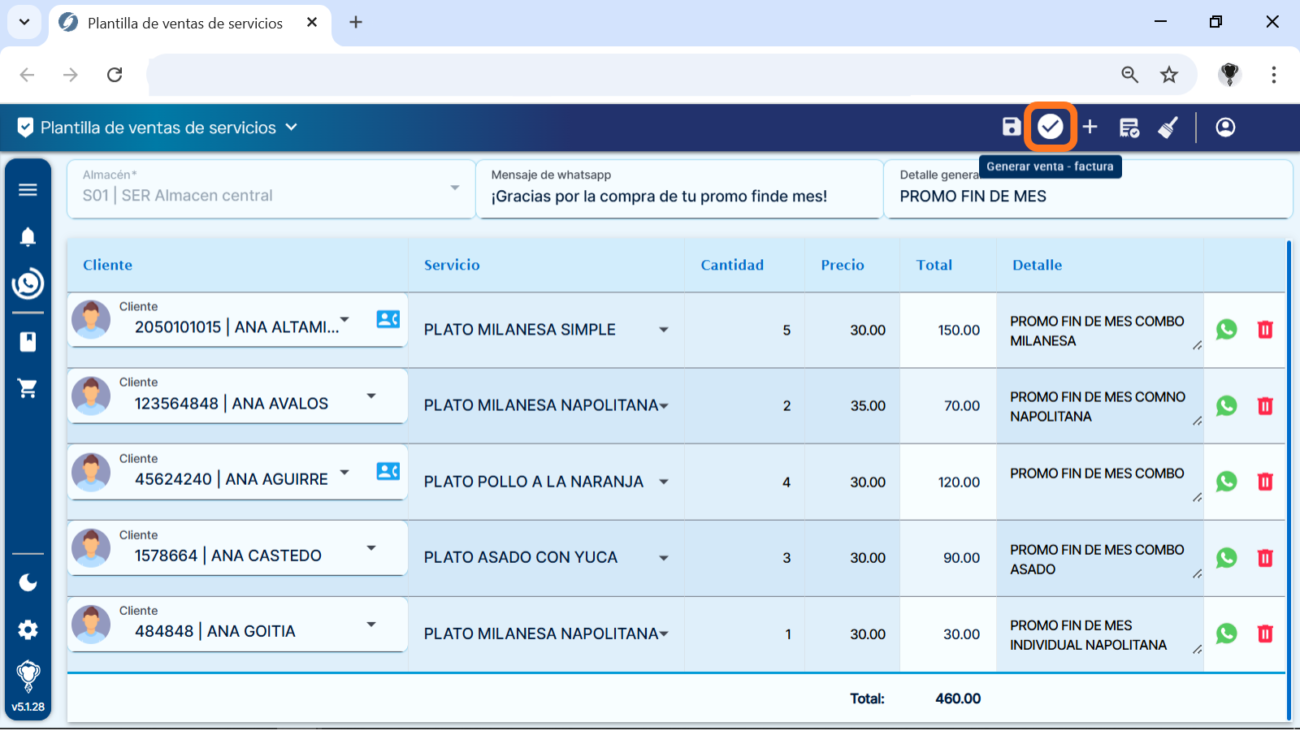The width and height of the screenshot is (1300, 731).
Task: Open the hamburger menu in sidebar
Action: [28, 190]
